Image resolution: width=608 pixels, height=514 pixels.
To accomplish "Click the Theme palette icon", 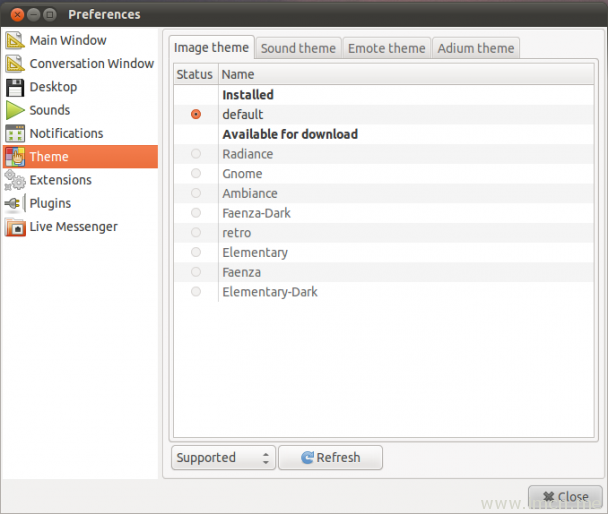I will [x=15, y=157].
